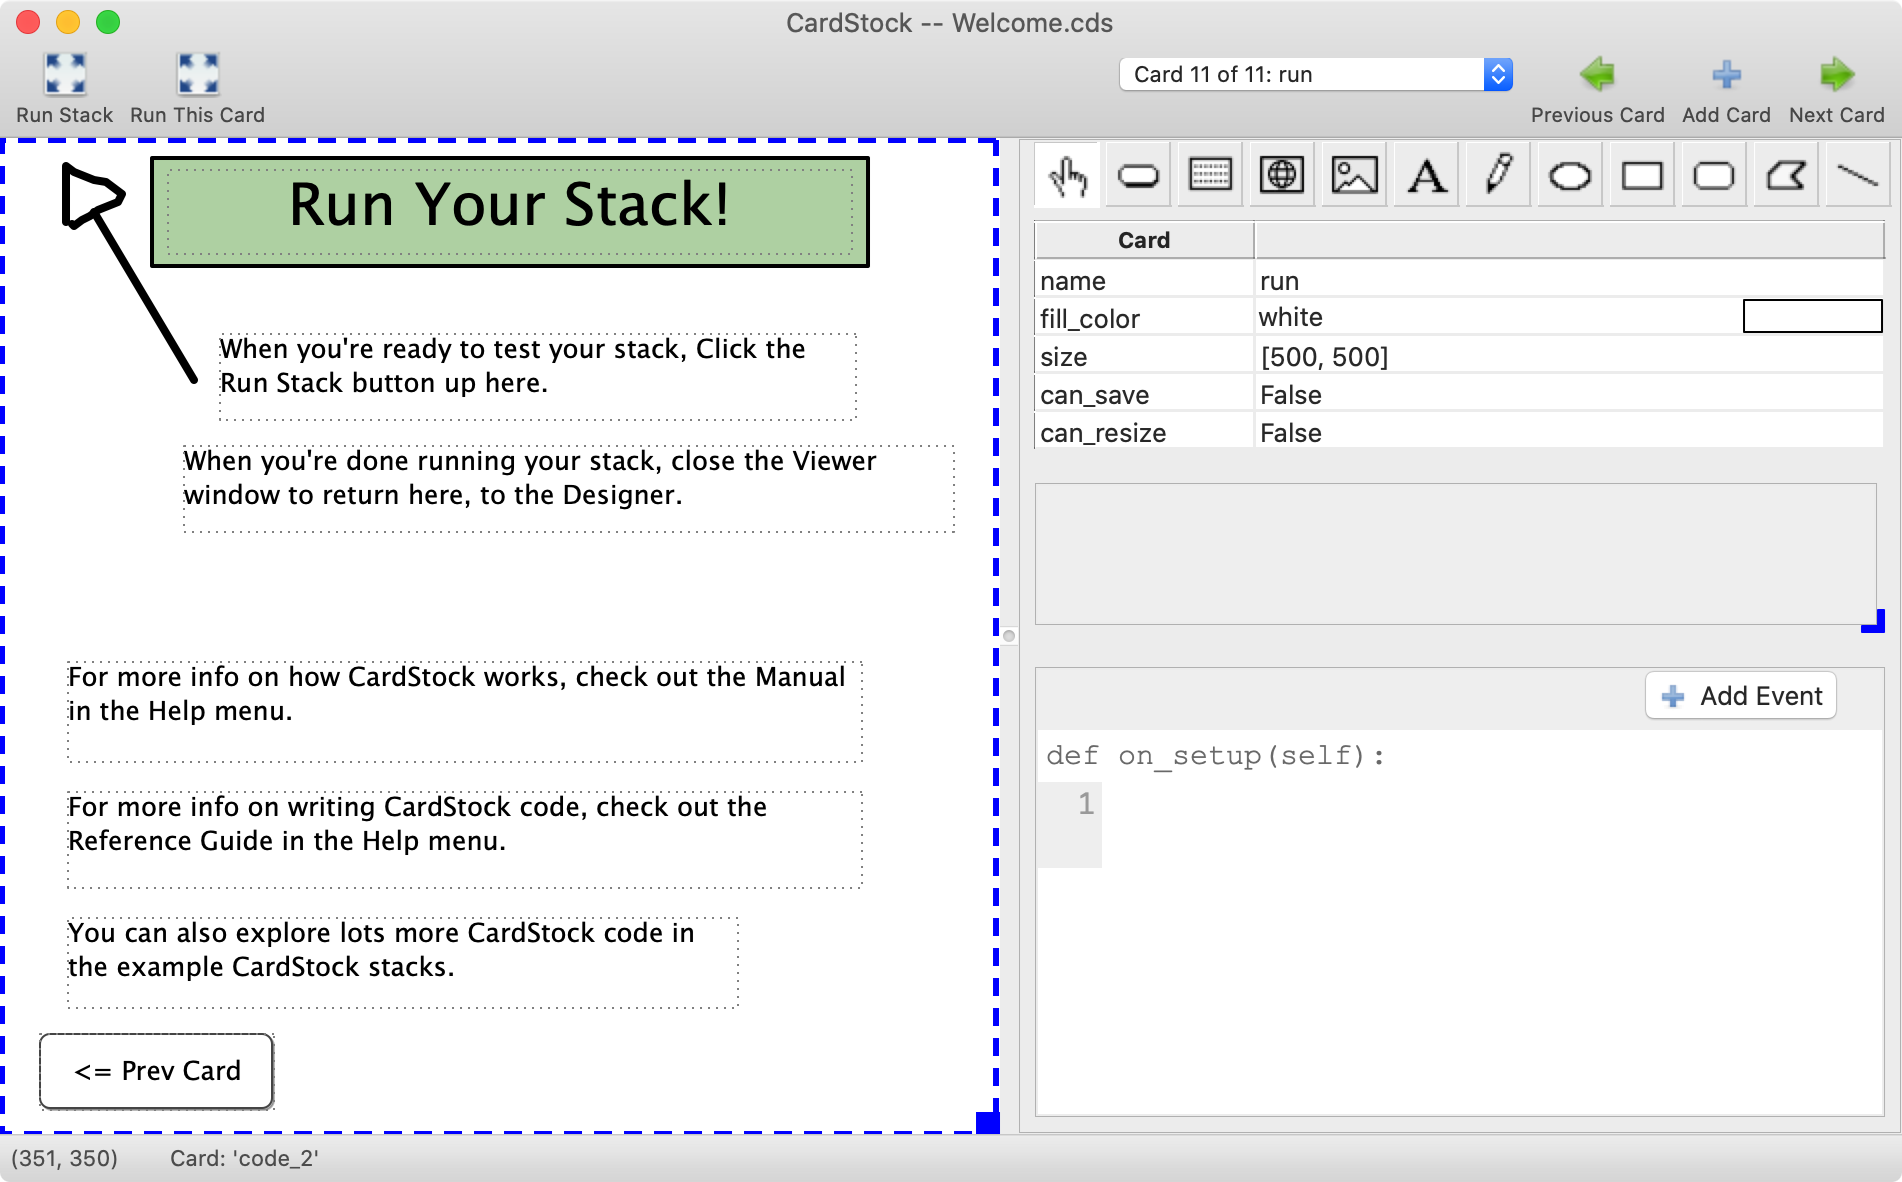Select the Text Field tool
Screen dimensions: 1902x1182
[1210, 176]
